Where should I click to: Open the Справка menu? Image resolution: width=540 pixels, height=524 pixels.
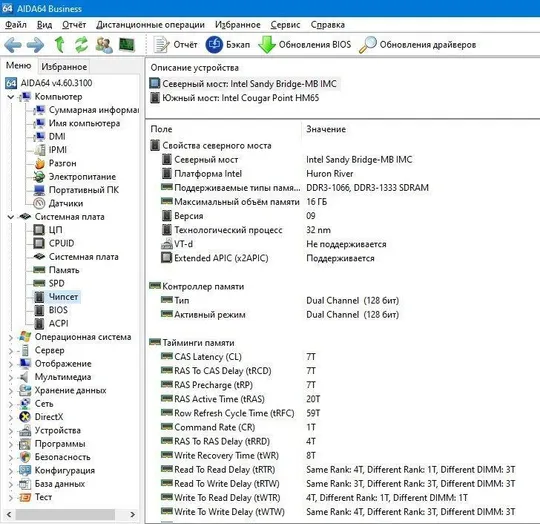[328, 25]
